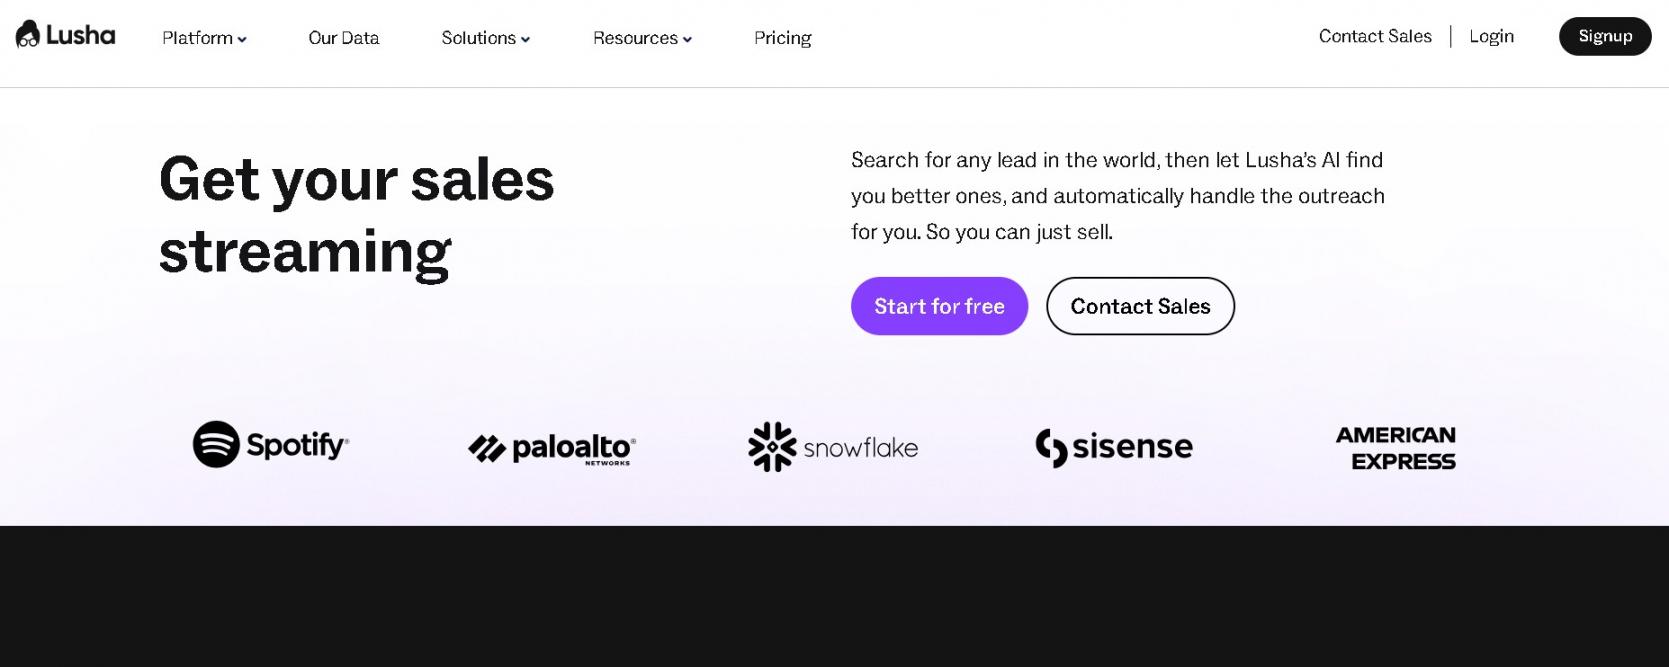Click the Lusha logo icon
Viewport: 1669px width, 667px height.
(28, 35)
